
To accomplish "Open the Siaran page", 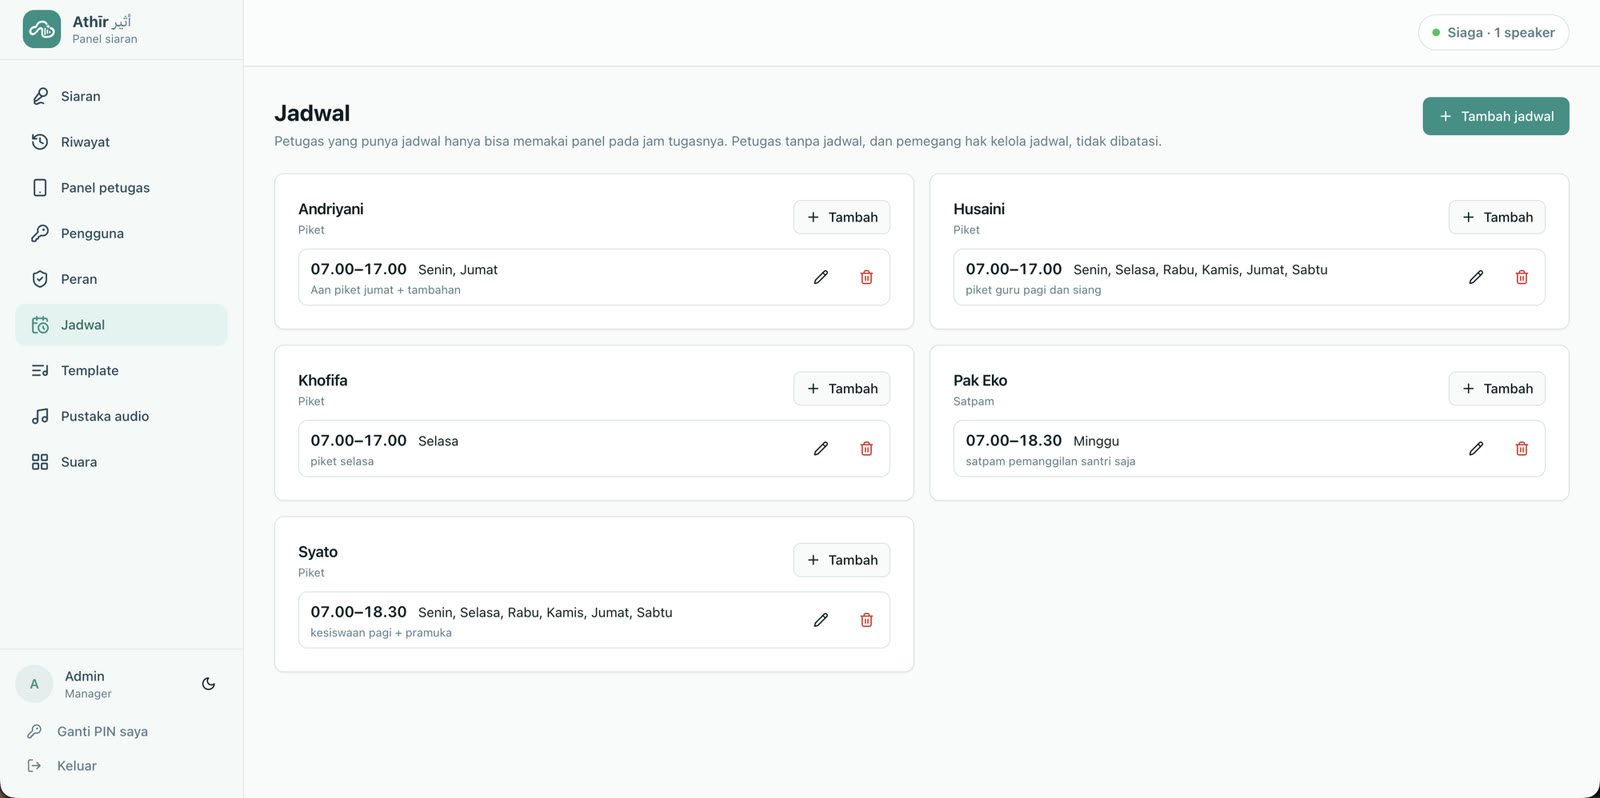I will (x=121, y=96).
